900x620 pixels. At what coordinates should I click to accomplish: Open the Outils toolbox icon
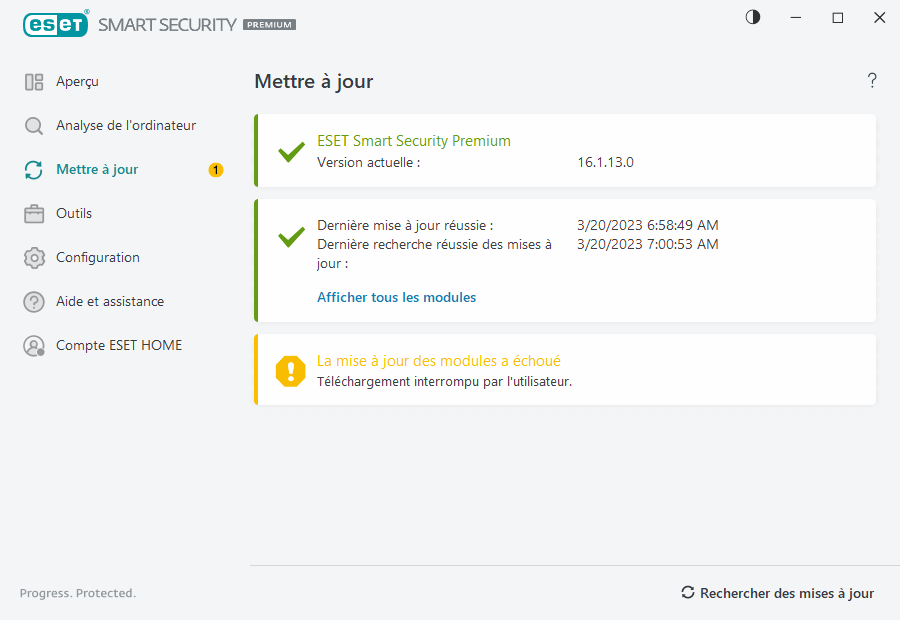tap(33, 213)
